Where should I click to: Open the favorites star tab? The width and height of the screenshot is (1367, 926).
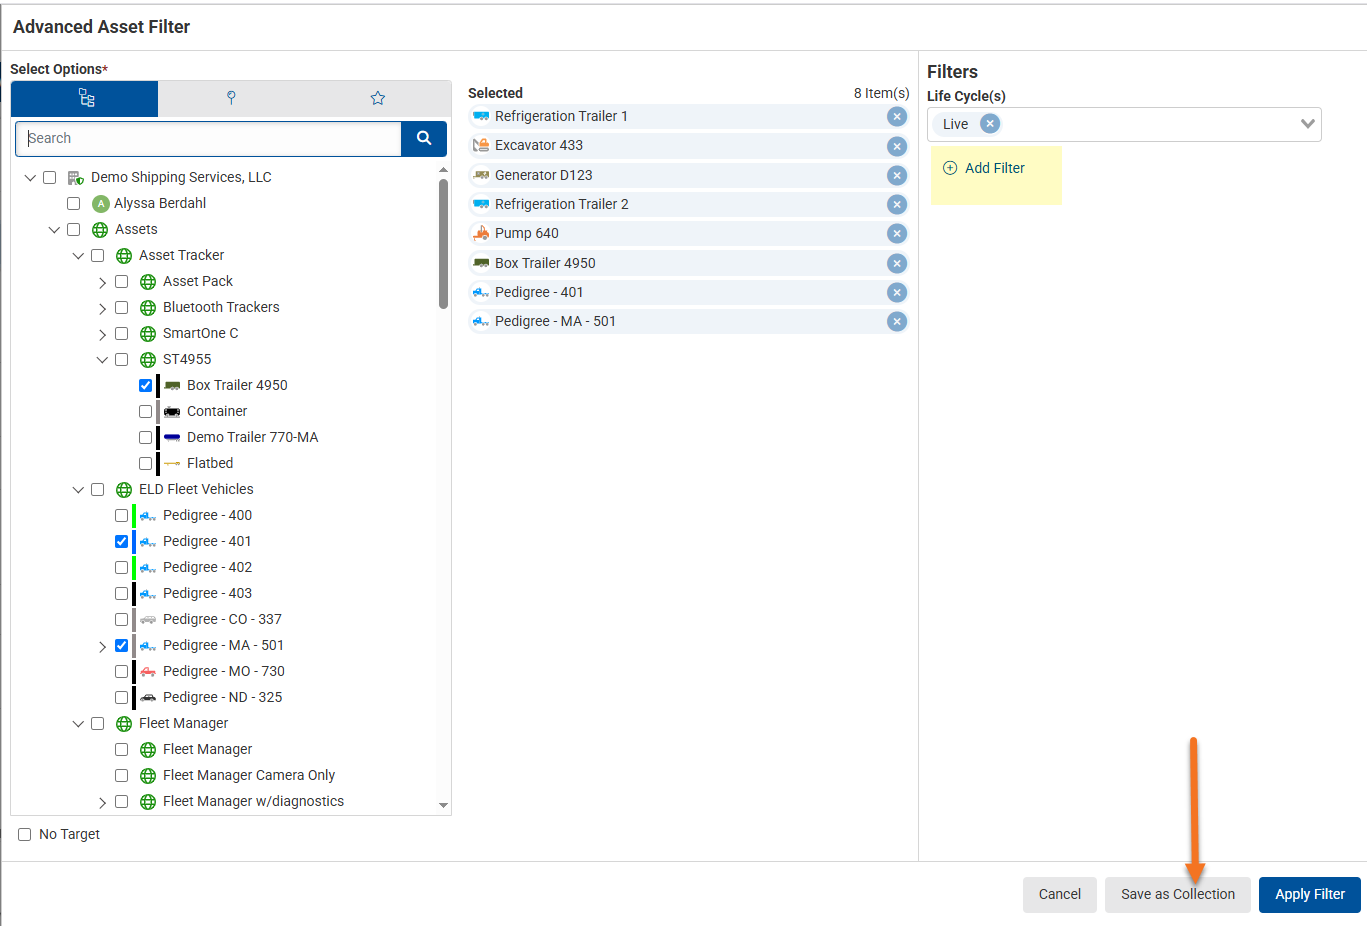(x=378, y=98)
